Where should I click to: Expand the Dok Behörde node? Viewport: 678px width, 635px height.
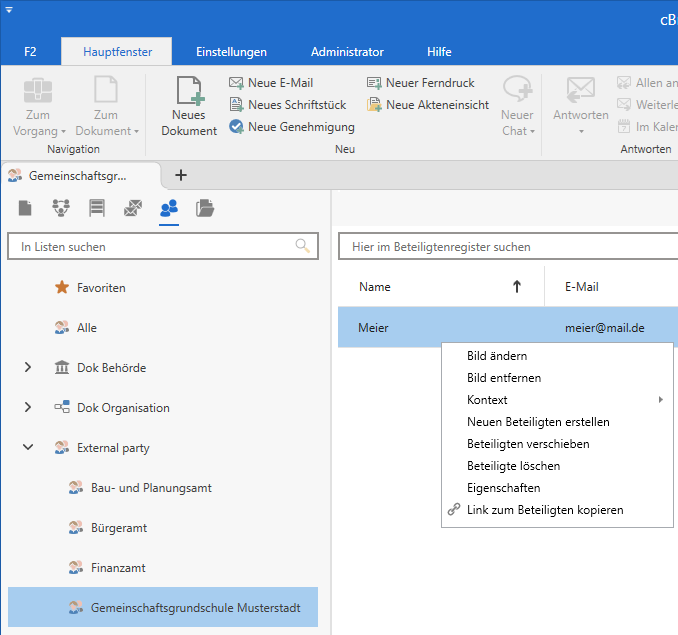click(x=28, y=367)
